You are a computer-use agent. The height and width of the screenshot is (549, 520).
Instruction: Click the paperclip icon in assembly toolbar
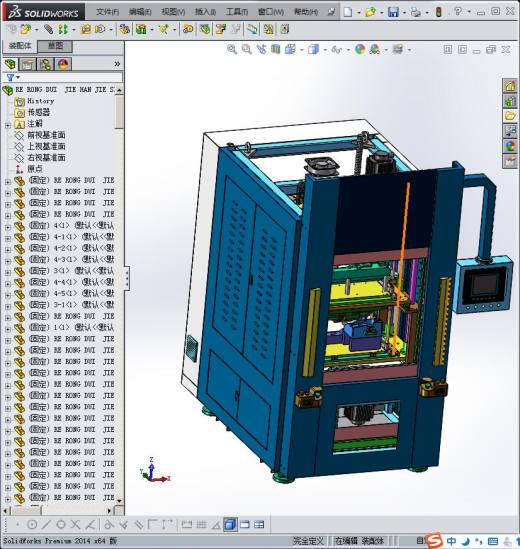[x=48, y=29]
